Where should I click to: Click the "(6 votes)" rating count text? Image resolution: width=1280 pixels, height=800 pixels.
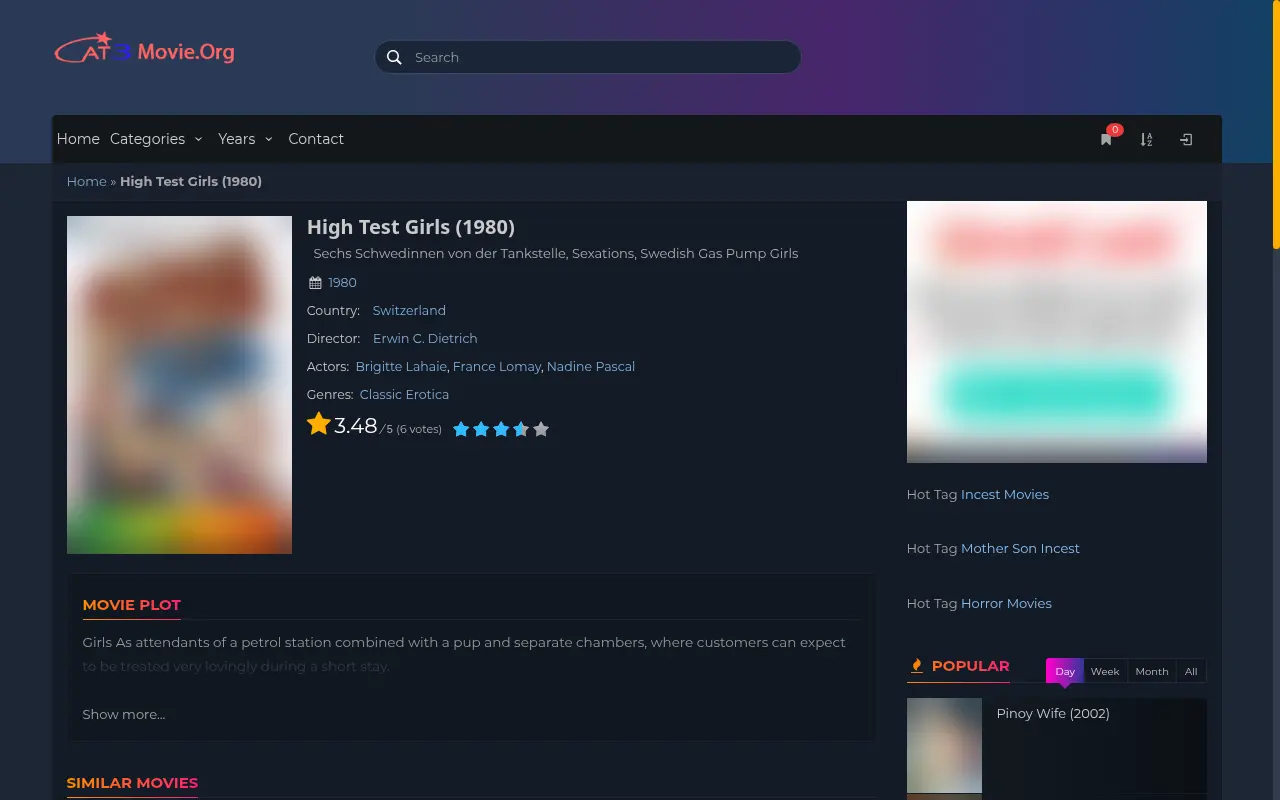click(x=419, y=429)
